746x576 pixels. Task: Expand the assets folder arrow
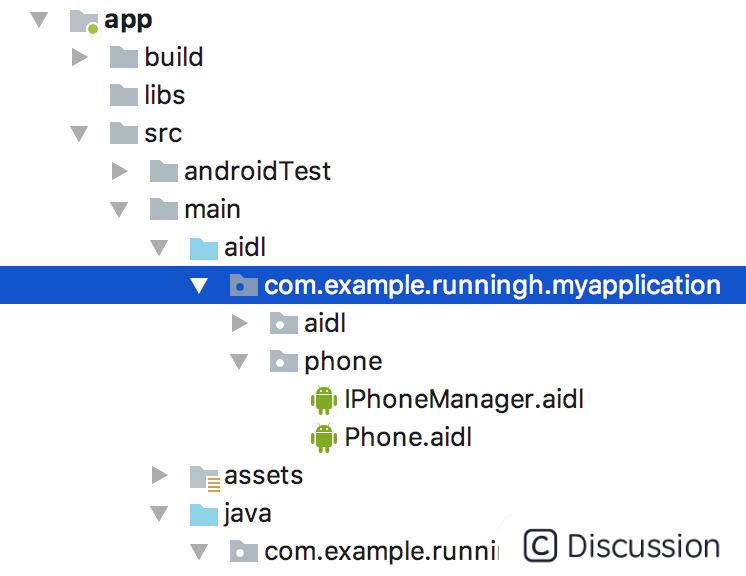click(159, 475)
